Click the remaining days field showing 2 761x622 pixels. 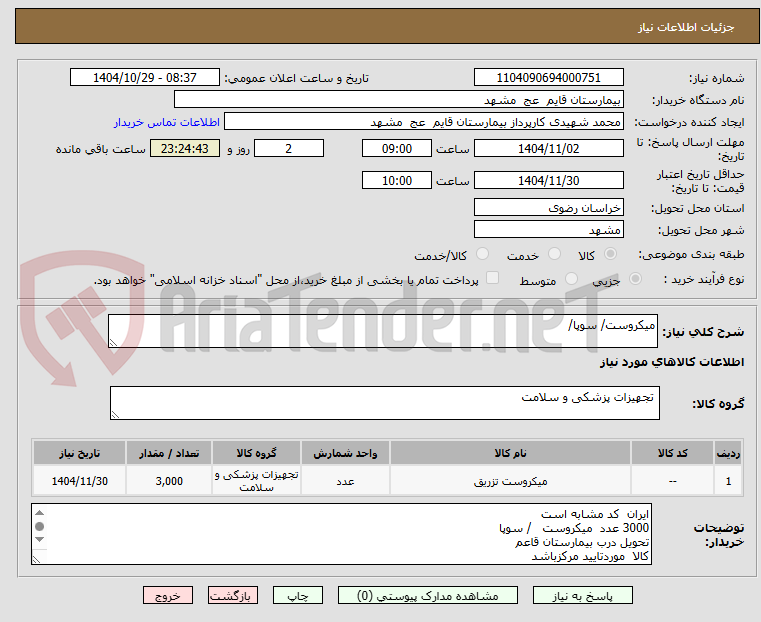(x=289, y=148)
